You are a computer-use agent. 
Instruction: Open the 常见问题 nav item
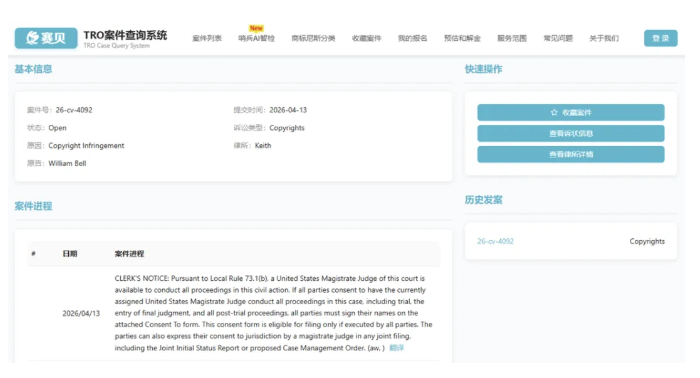558,38
